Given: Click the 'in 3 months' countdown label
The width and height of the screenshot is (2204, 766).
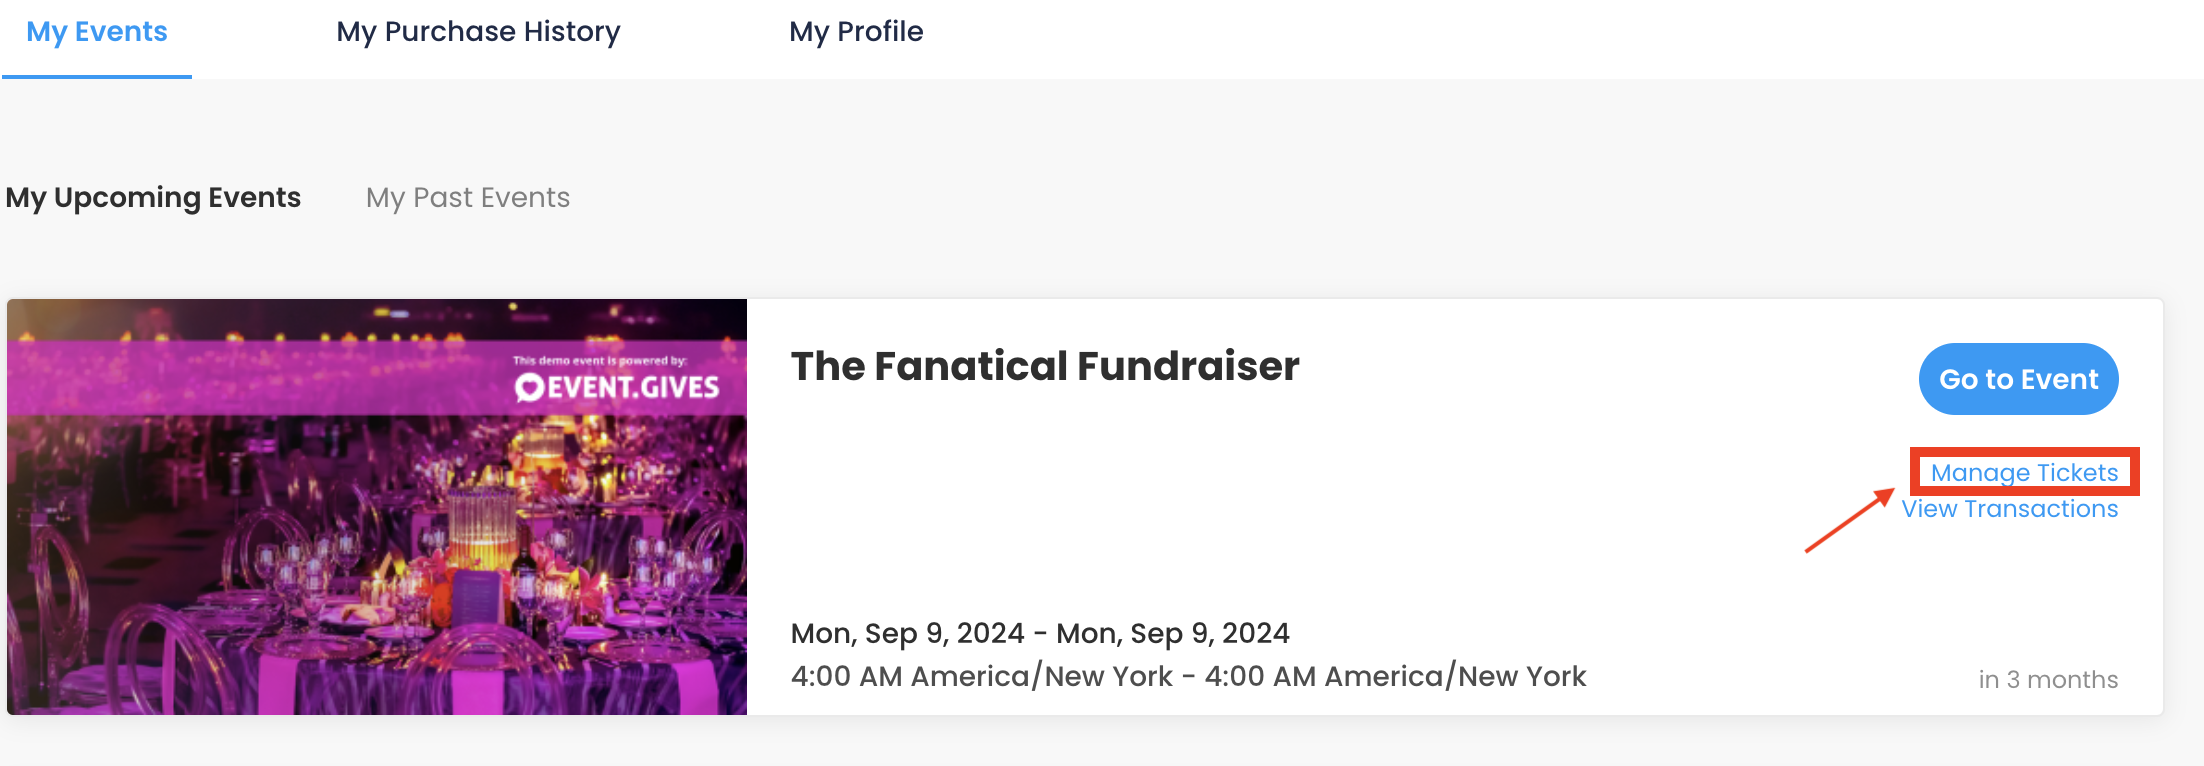Looking at the screenshot, I should coord(2048,680).
